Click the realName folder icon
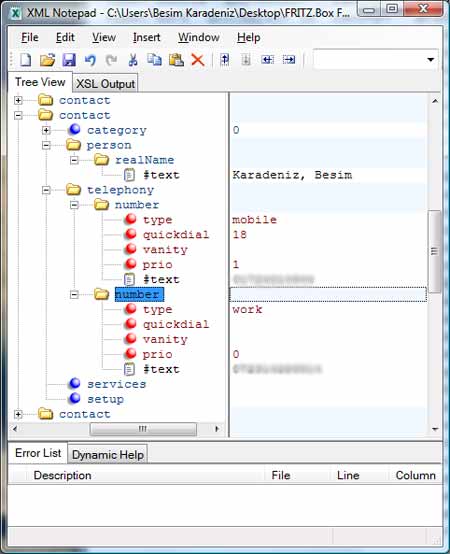This screenshot has height=554, width=450. pyautogui.click(x=101, y=160)
